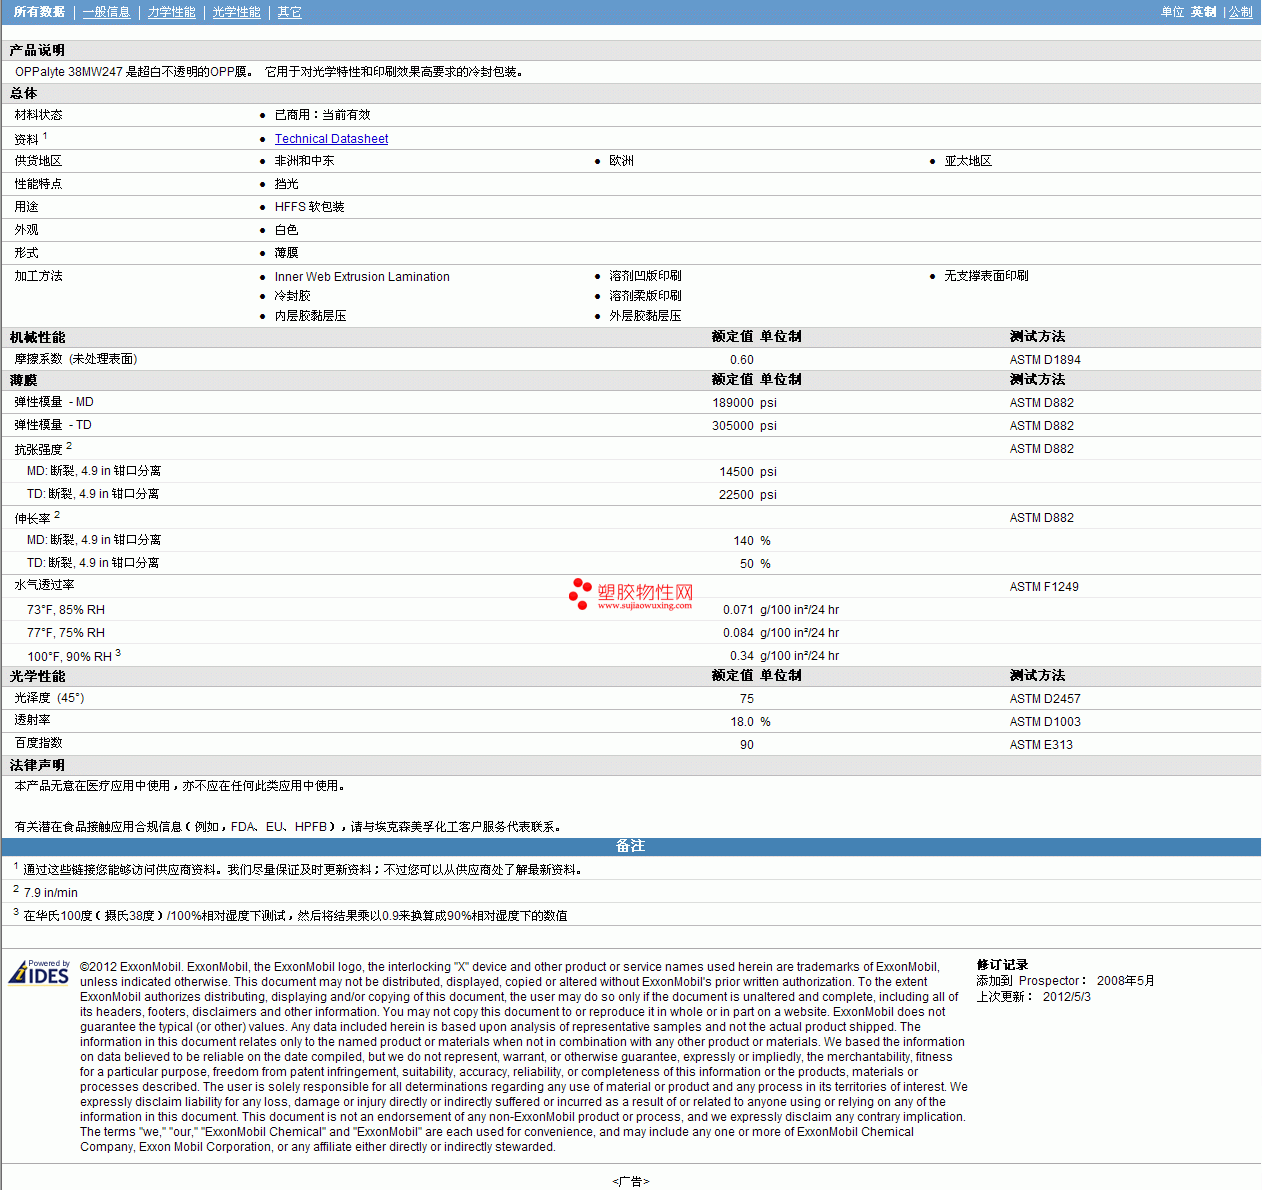Select the 英制 unit option
1262x1190 pixels.
point(1203,12)
